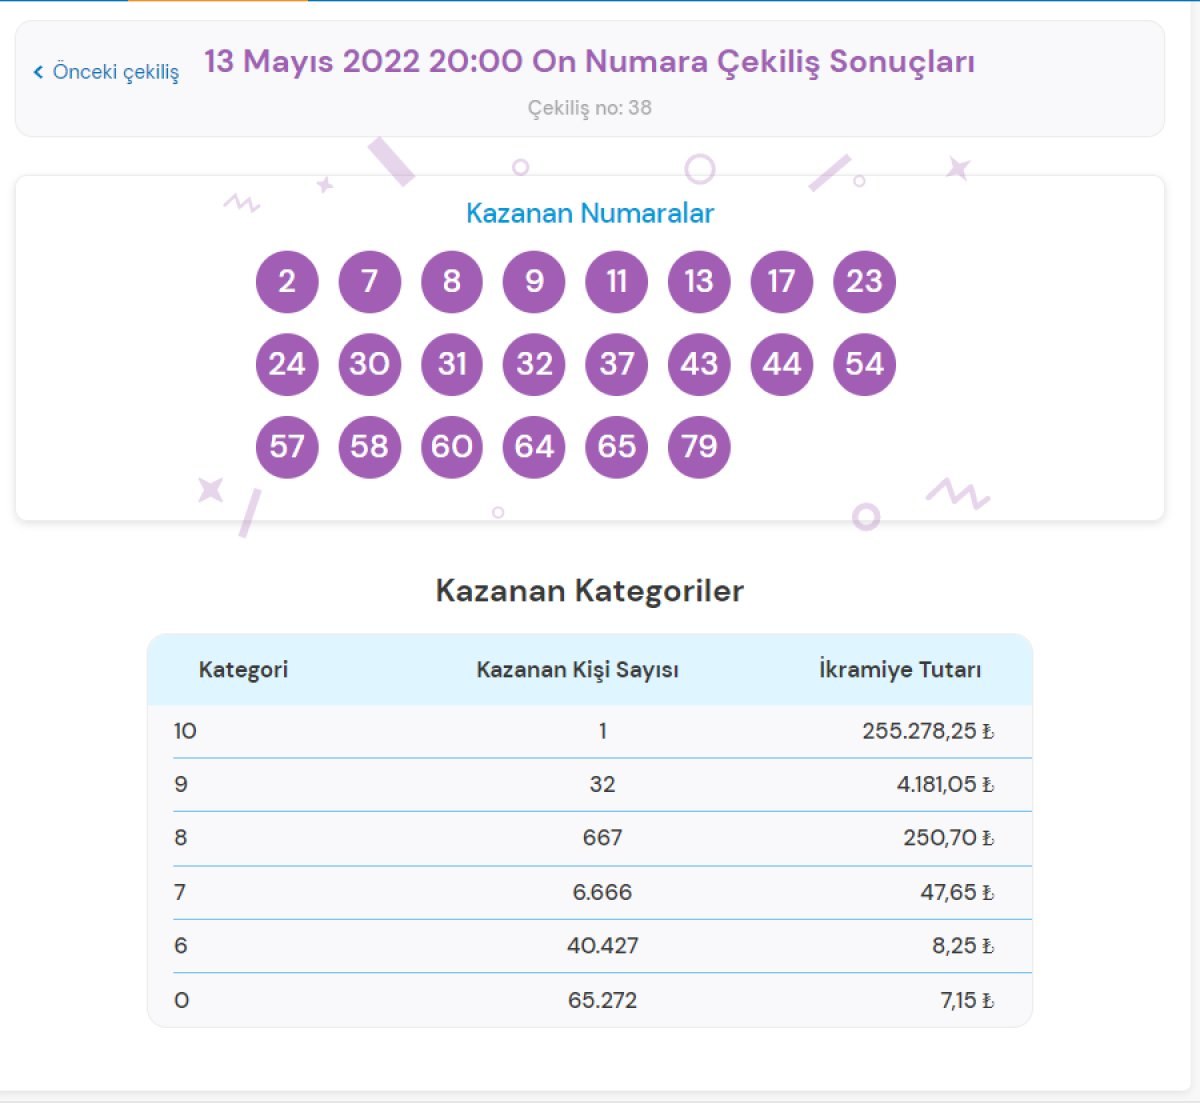Select winning number ball 60
This screenshot has height=1104, width=1200.
452,447
